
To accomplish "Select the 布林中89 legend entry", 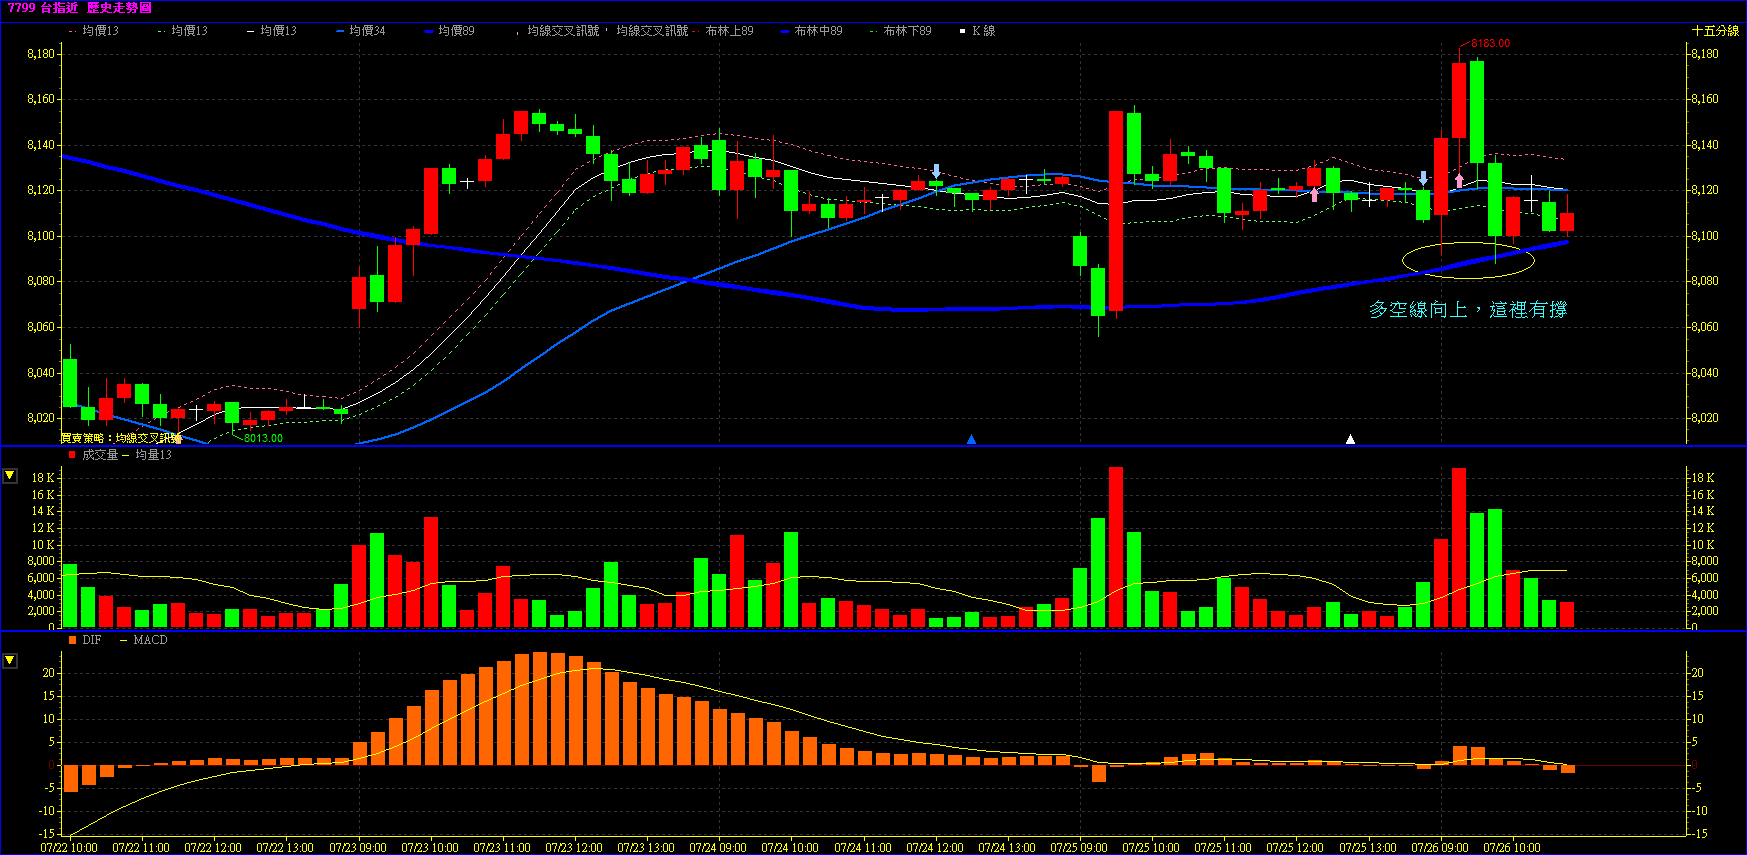I will tap(812, 31).
